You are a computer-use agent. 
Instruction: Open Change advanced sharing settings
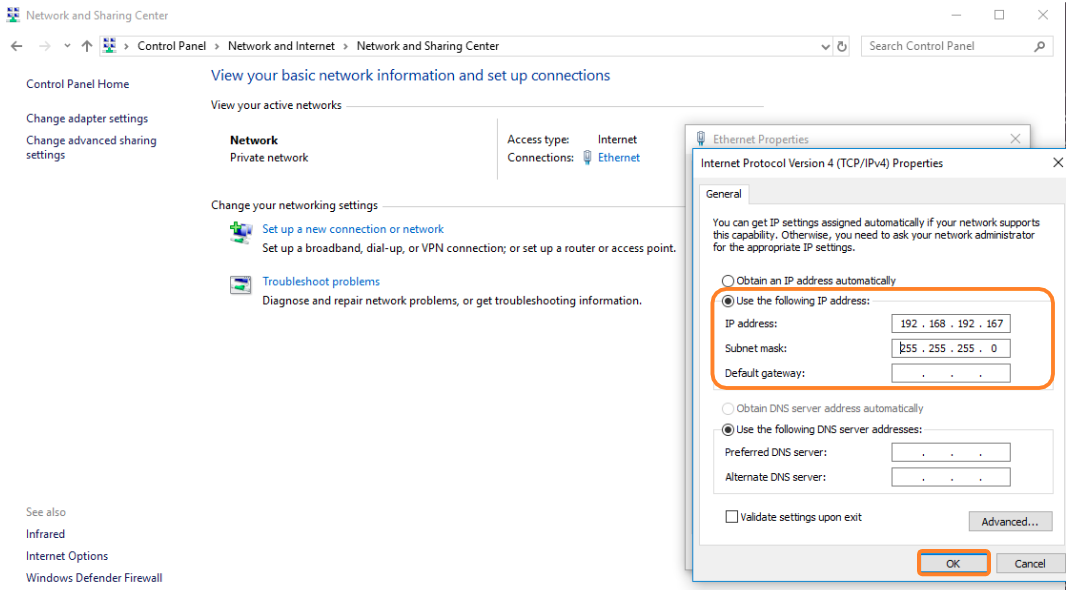coord(91,147)
